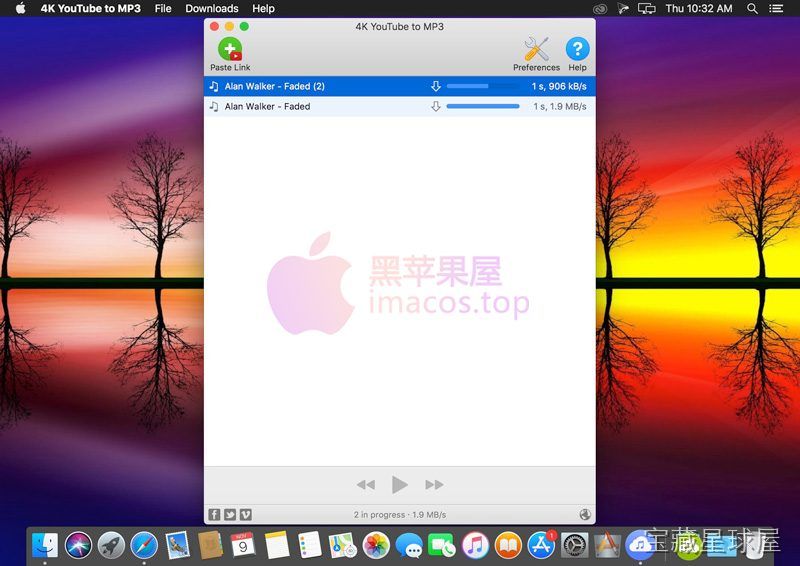
Task: Open Spotlight search magnifier
Action: pos(752,8)
